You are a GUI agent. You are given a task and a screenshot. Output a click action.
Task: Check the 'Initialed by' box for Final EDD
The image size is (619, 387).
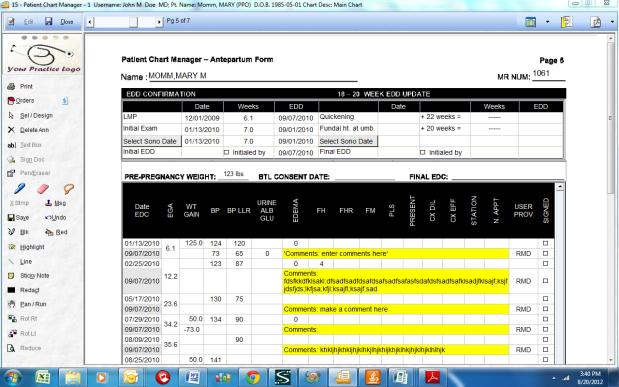click(x=422, y=152)
